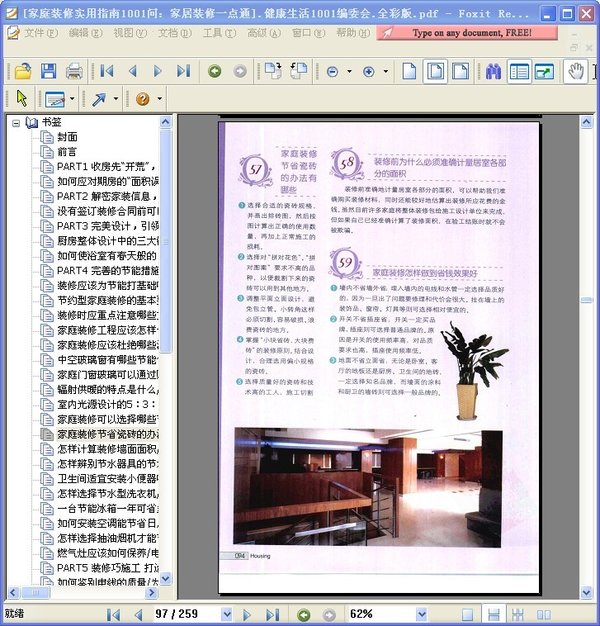600x626 pixels.
Task: Toggle the bookmarks panel layout button
Action: (x=519, y=71)
